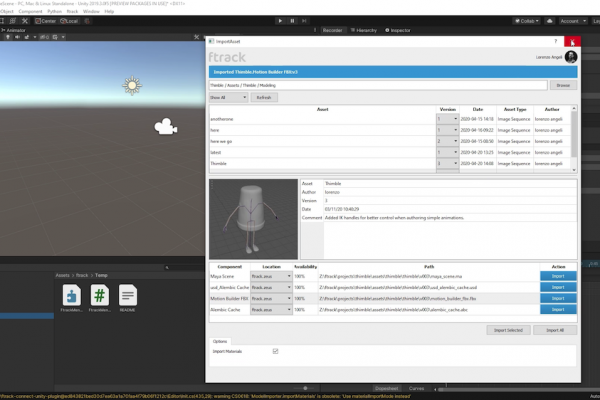
Task: Open the Component menu
Action: click(30, 11)
